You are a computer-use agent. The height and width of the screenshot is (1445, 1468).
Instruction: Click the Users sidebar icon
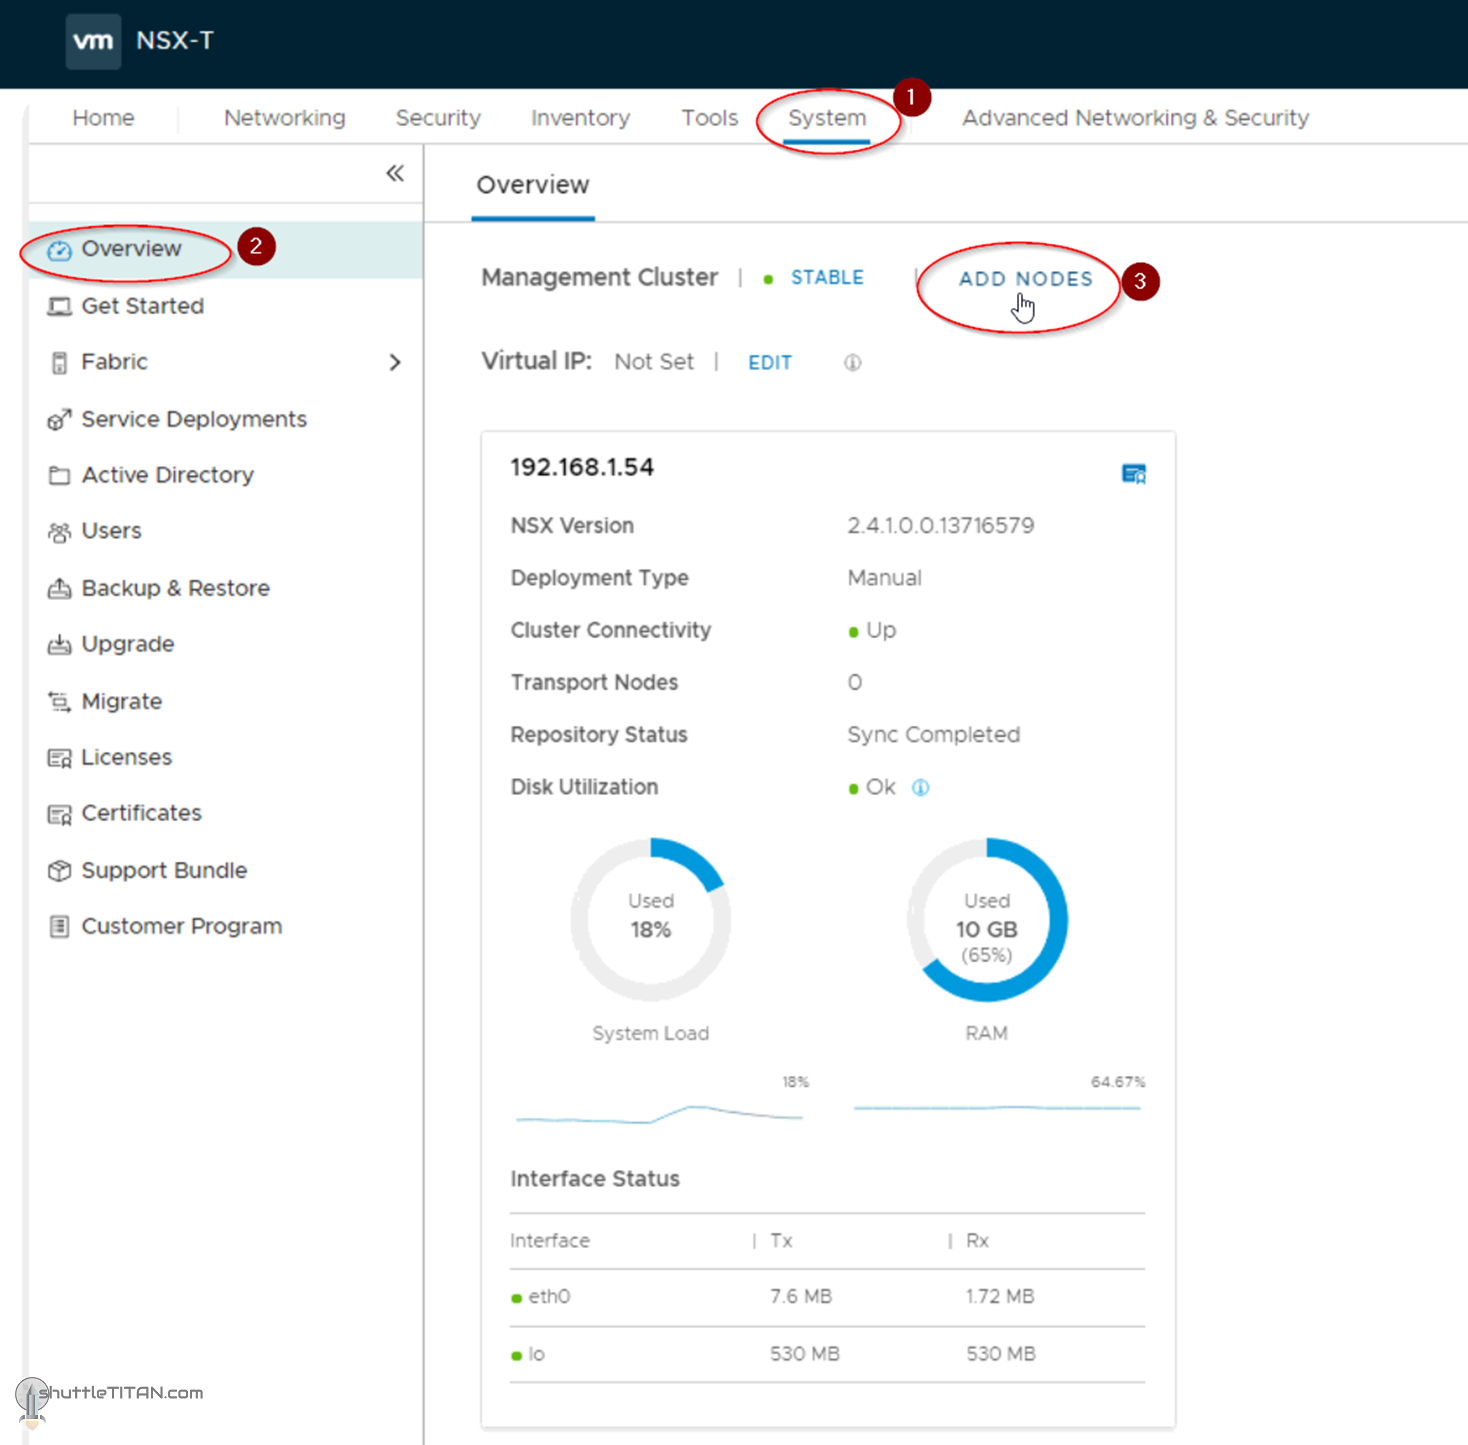coord(60,531)
